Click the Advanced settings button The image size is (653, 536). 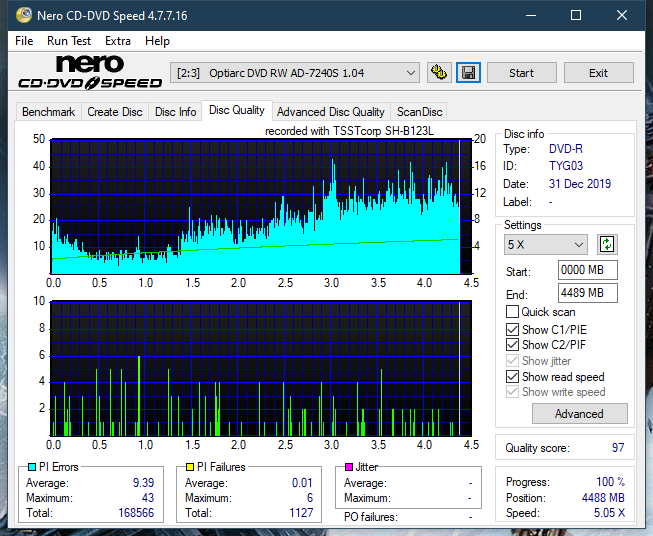click(x=579, y=414)
